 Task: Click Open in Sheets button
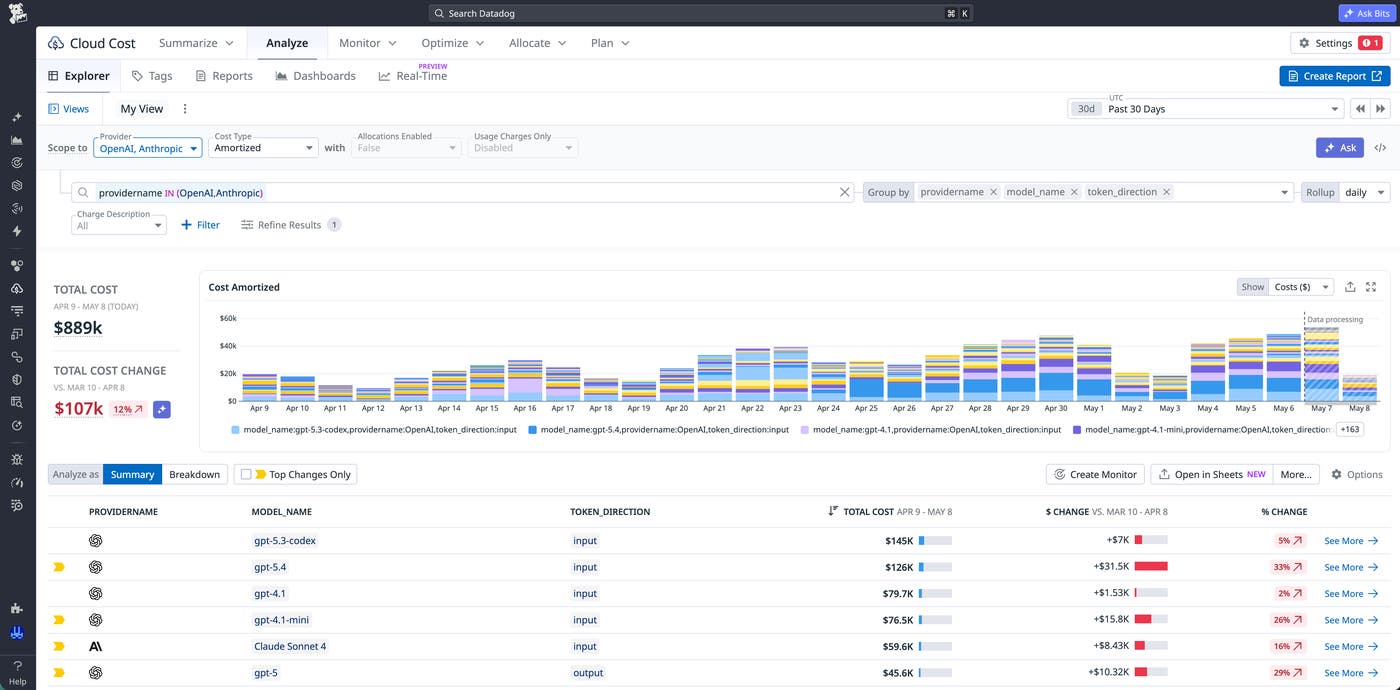click(x=1210, y=474)
